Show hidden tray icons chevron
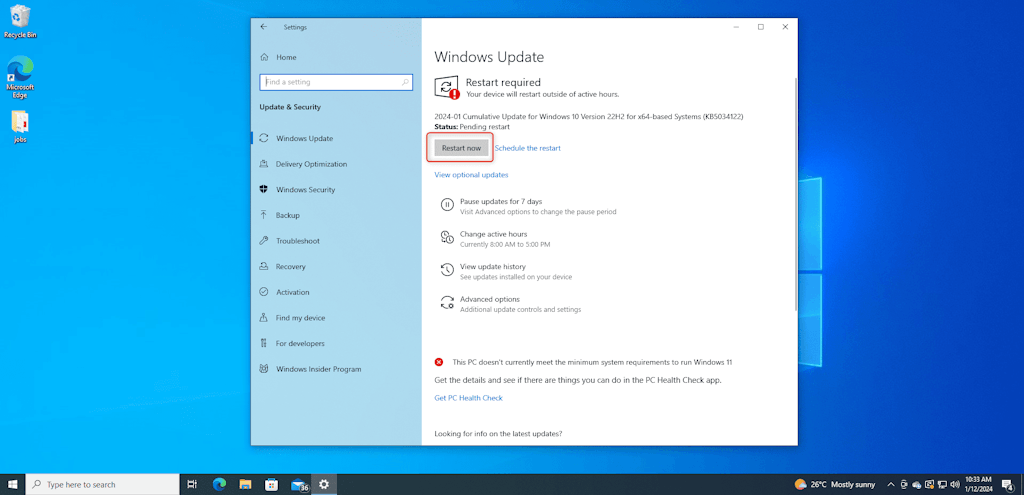 tap(891, 485)
